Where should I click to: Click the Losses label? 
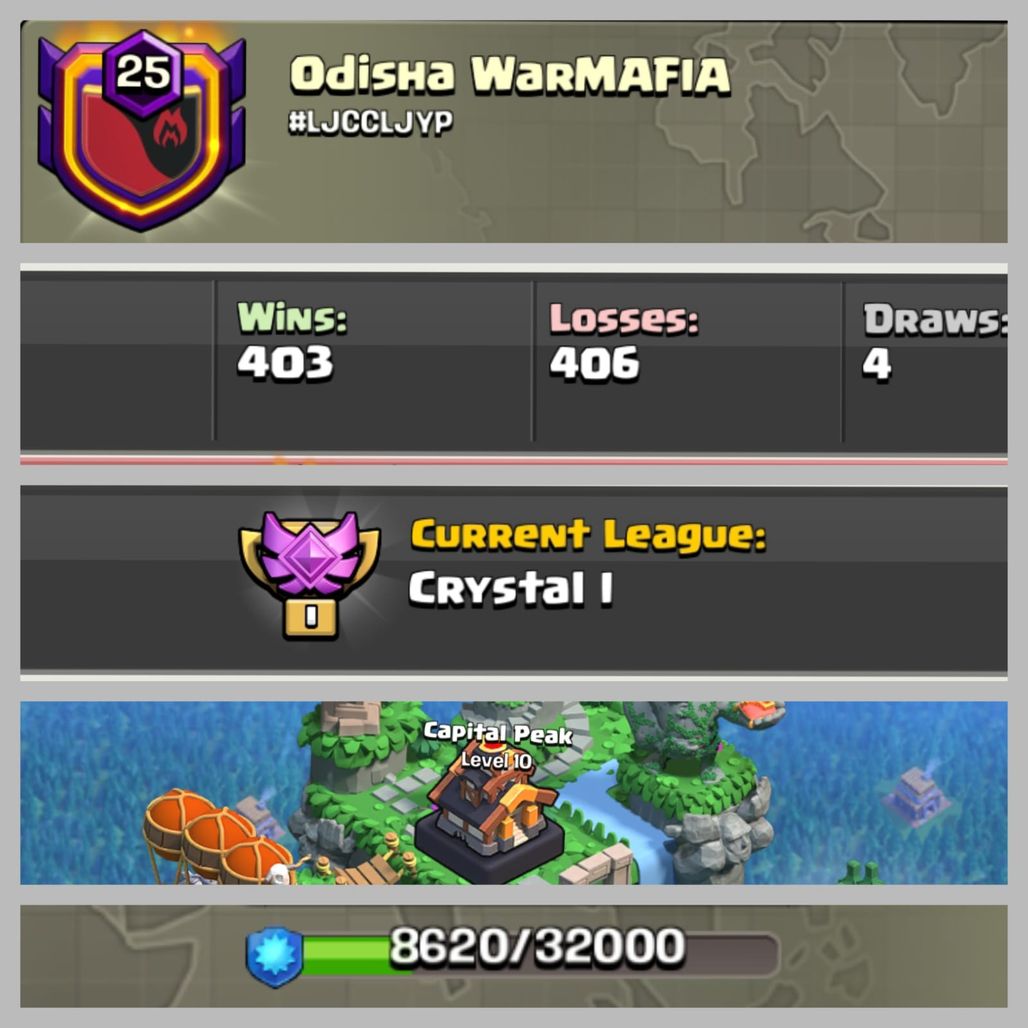(624, 319)
